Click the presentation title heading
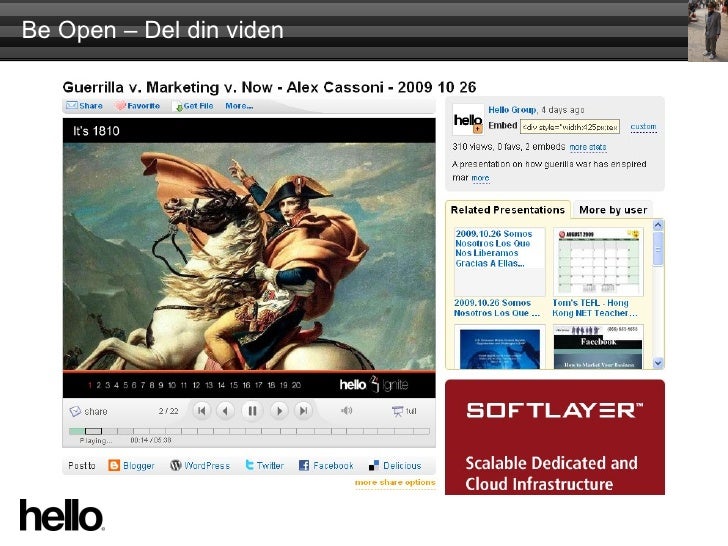Image resolution: width=728 pixels, height=546 pixels. [269, 87]
